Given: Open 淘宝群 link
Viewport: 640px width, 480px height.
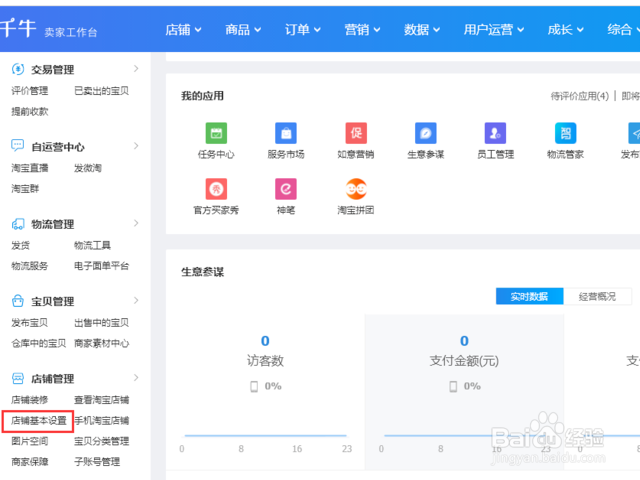Looking at the screenshot, I should coord(25,189).
